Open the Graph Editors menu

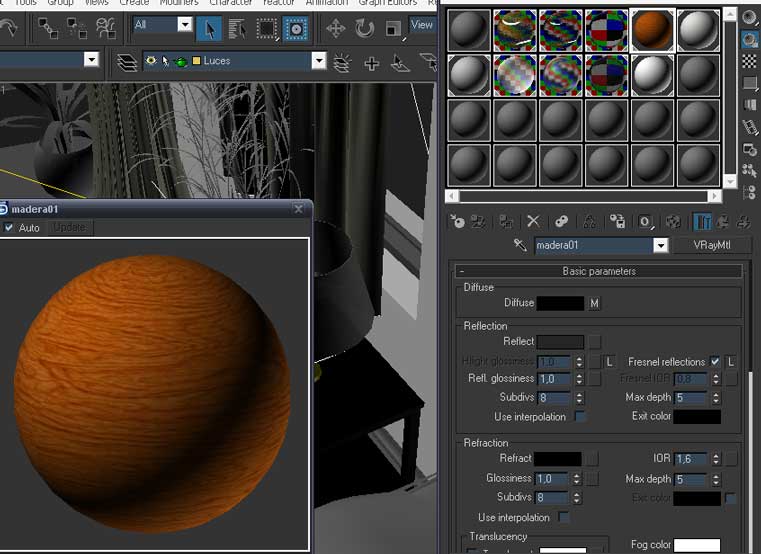[x=388, y=2]
